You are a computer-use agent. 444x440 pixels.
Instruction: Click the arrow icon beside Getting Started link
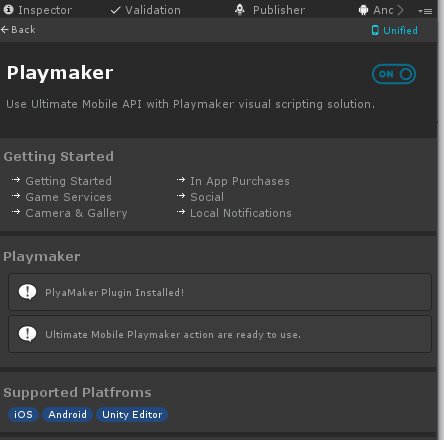tap(16, 180)
